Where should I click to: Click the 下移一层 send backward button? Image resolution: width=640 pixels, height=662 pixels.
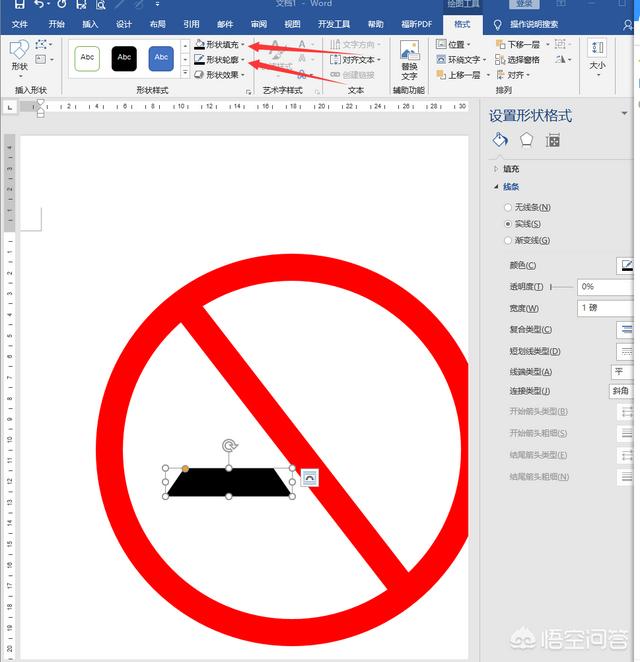[518, 44]
